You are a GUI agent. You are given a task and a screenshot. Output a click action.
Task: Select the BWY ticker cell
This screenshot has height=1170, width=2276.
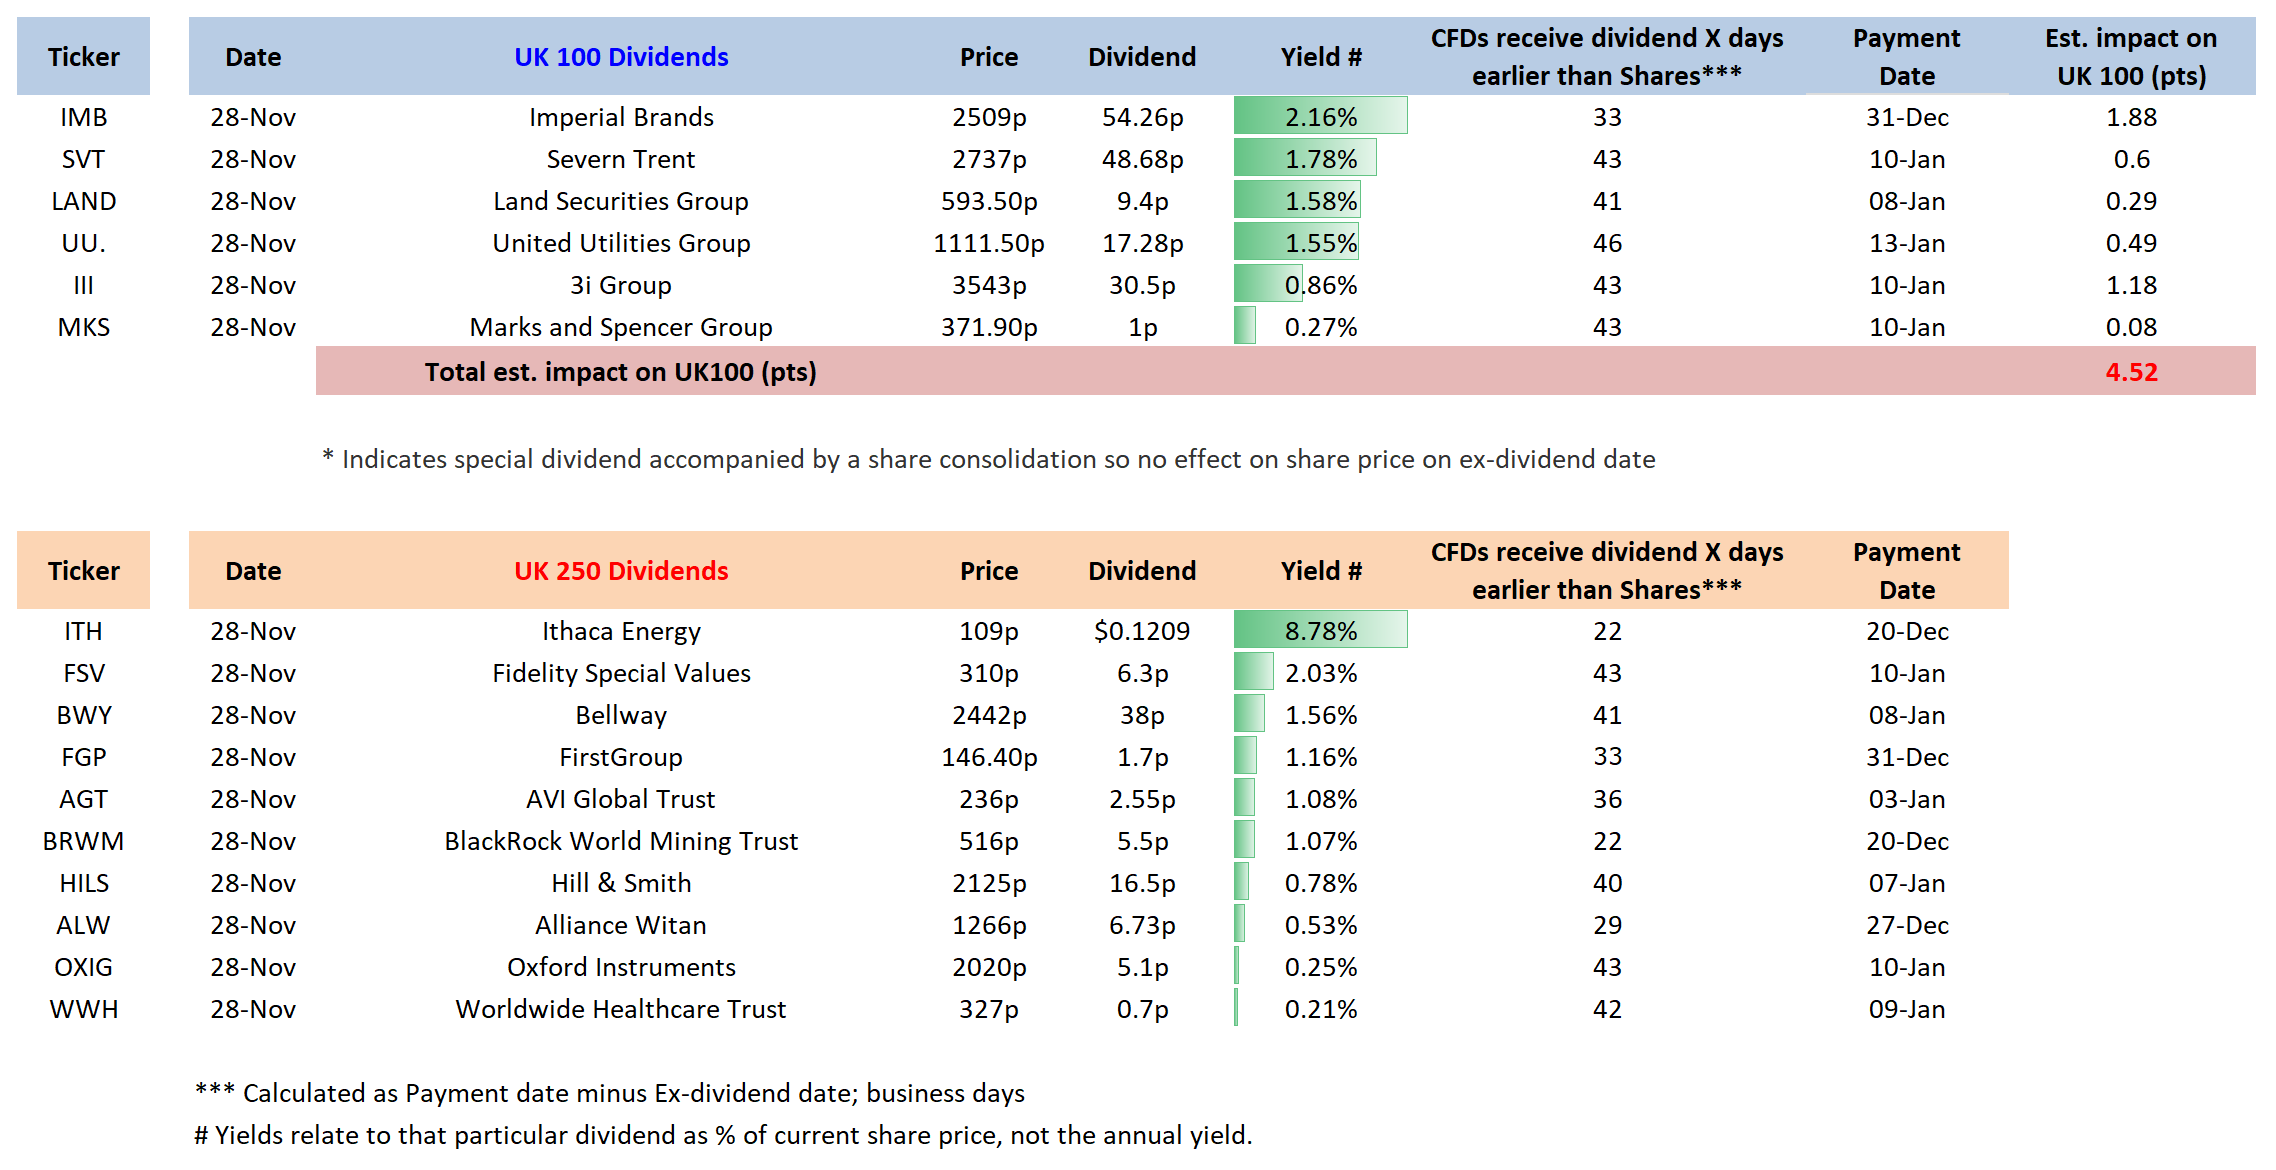coord(83,715)
